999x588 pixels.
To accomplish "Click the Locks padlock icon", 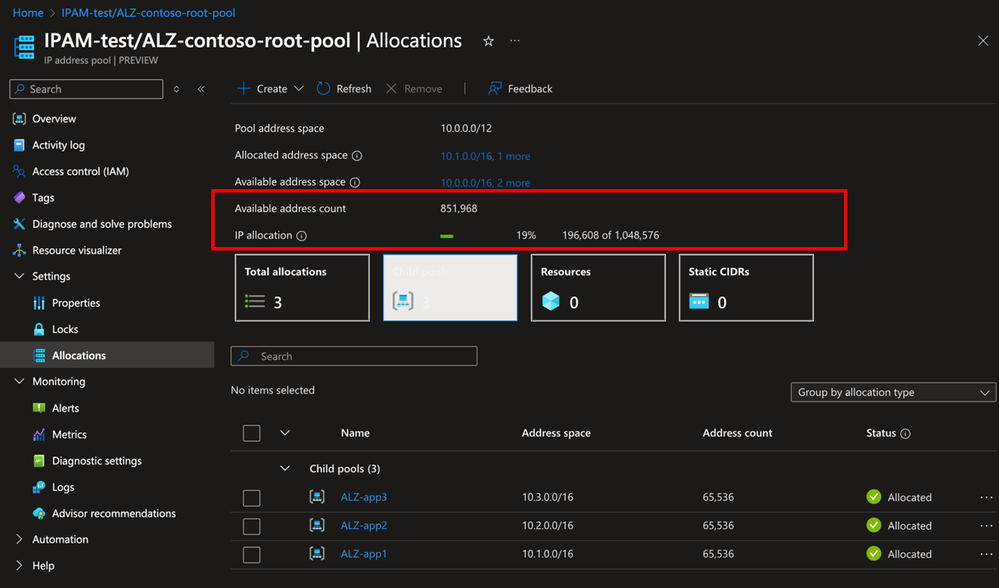I will pos(39,329).
